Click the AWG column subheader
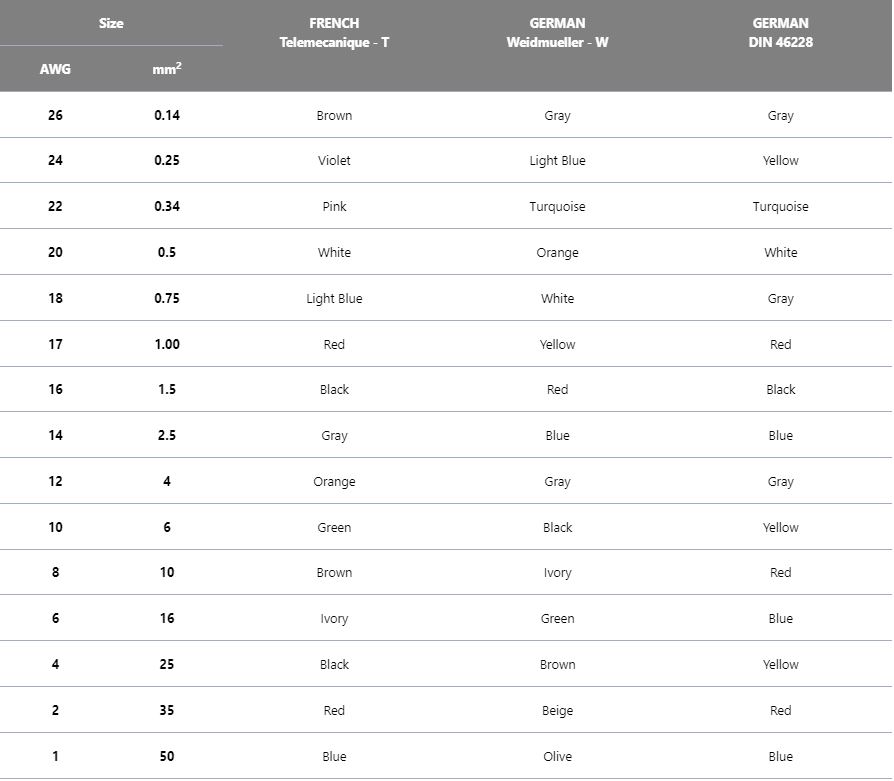894x781 pixels. pyautogui.click(x=55, y=70)
